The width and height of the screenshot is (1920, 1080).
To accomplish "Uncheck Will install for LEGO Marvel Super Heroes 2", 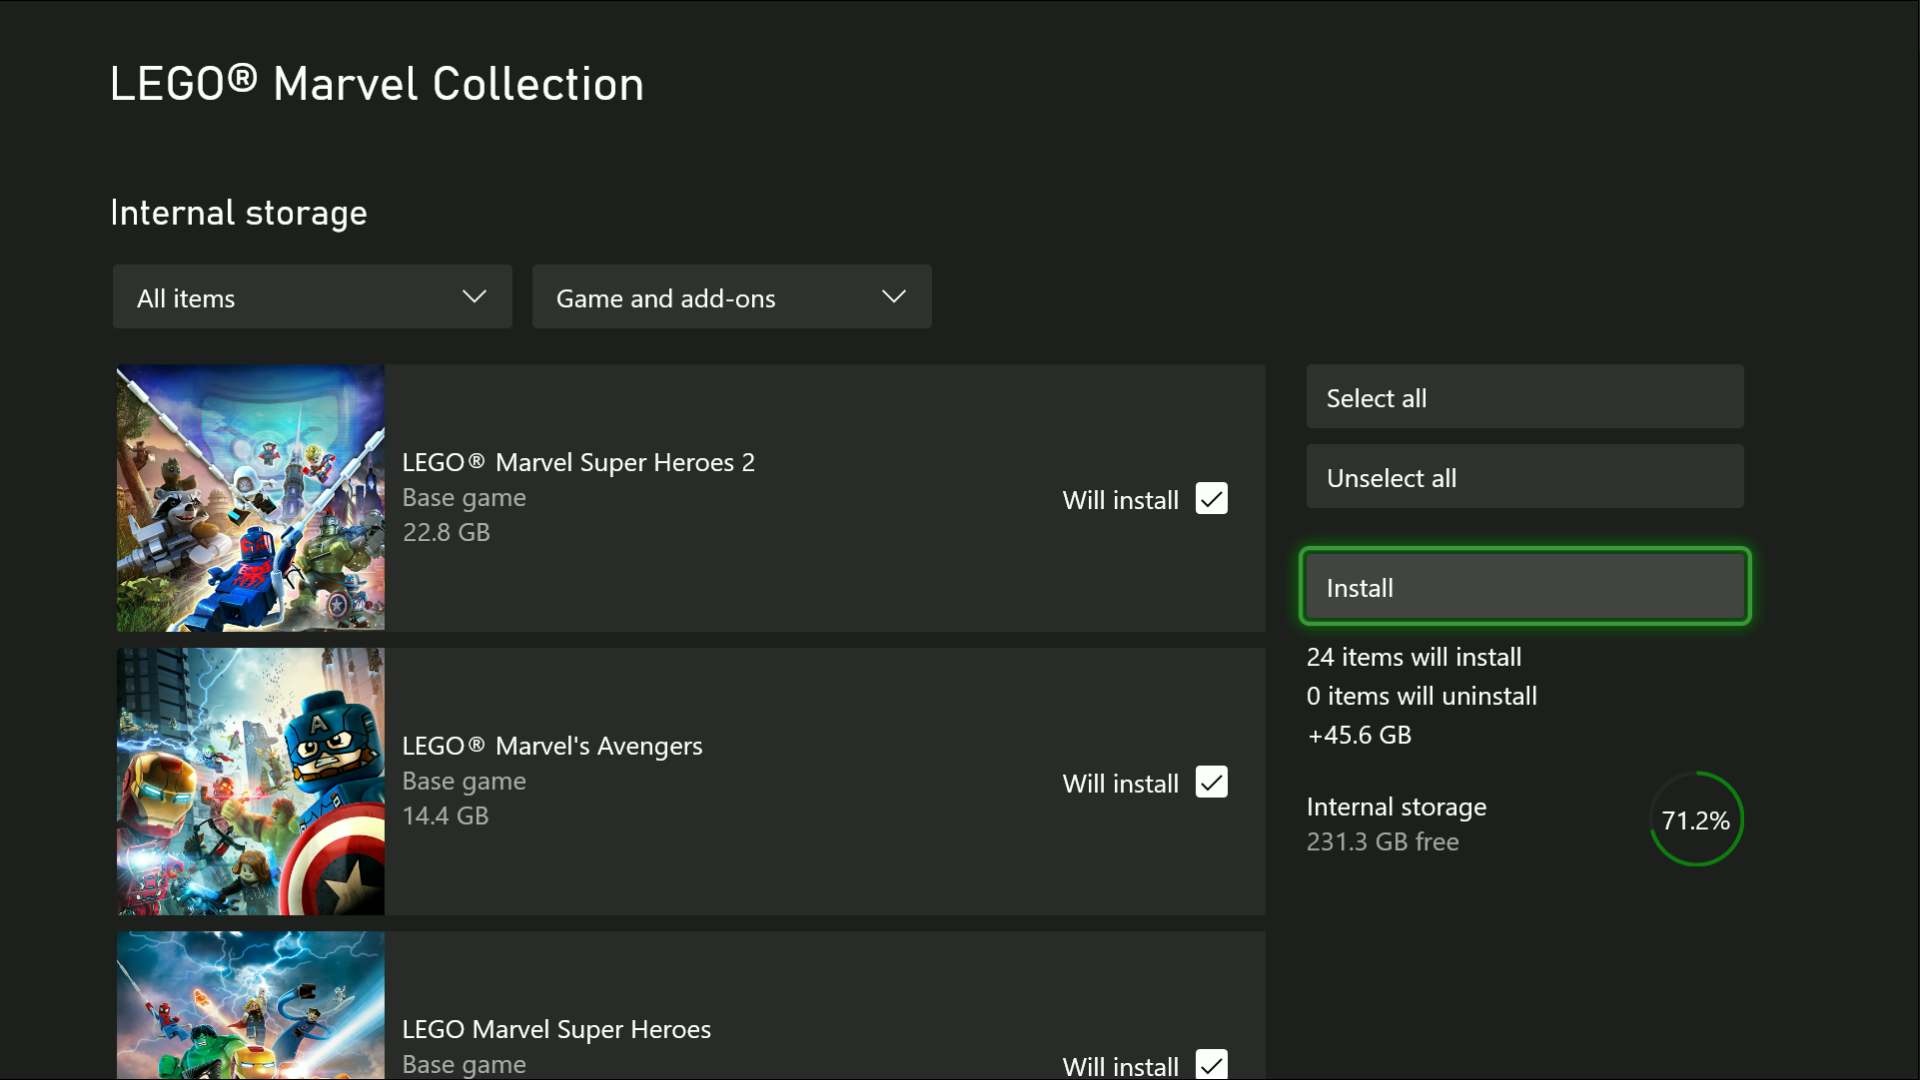I will coord(1210,498).
